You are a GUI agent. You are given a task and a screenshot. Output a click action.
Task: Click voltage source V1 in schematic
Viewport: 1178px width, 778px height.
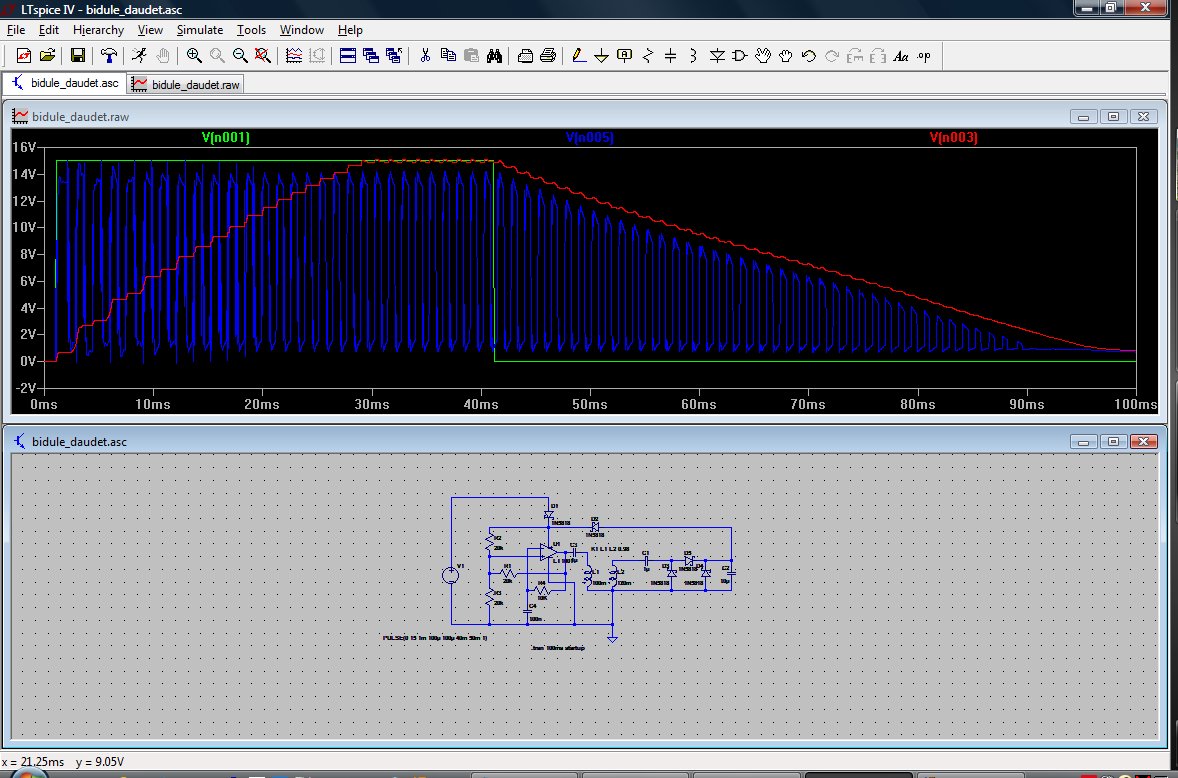tap(451, 575)
